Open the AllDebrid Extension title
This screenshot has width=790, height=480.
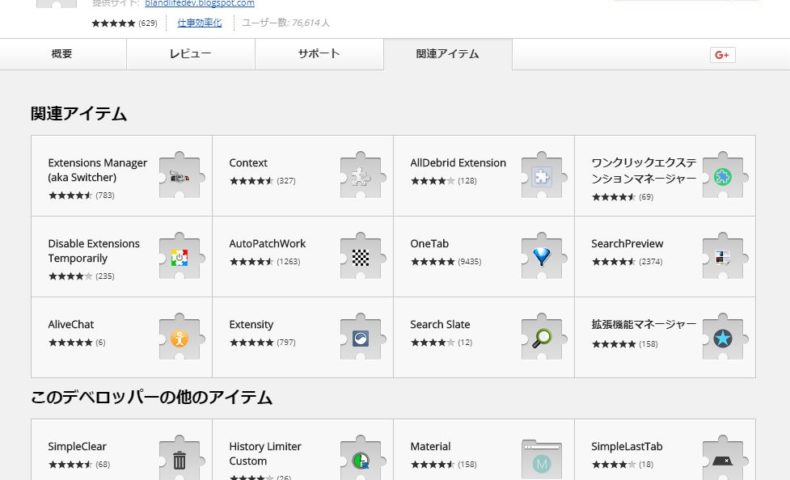458,163
